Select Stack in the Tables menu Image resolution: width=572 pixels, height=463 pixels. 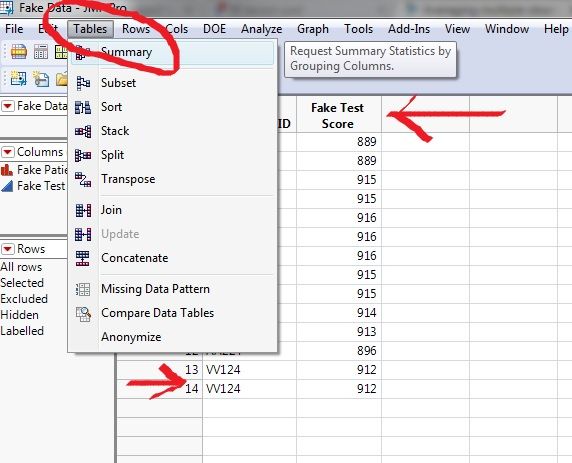[x=172, y=131]
